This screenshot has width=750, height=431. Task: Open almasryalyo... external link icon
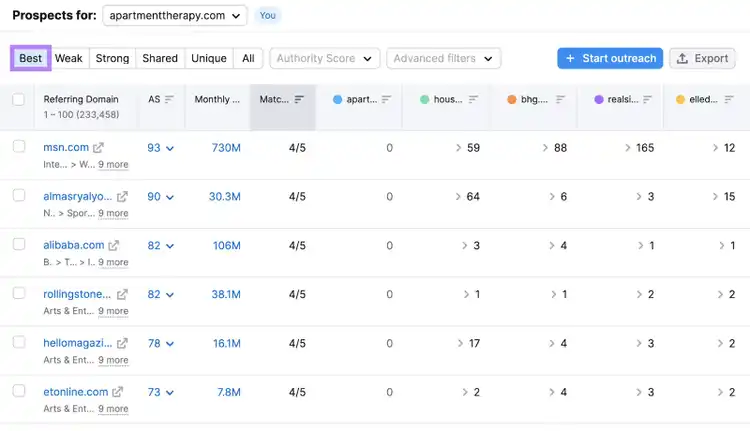122,197
